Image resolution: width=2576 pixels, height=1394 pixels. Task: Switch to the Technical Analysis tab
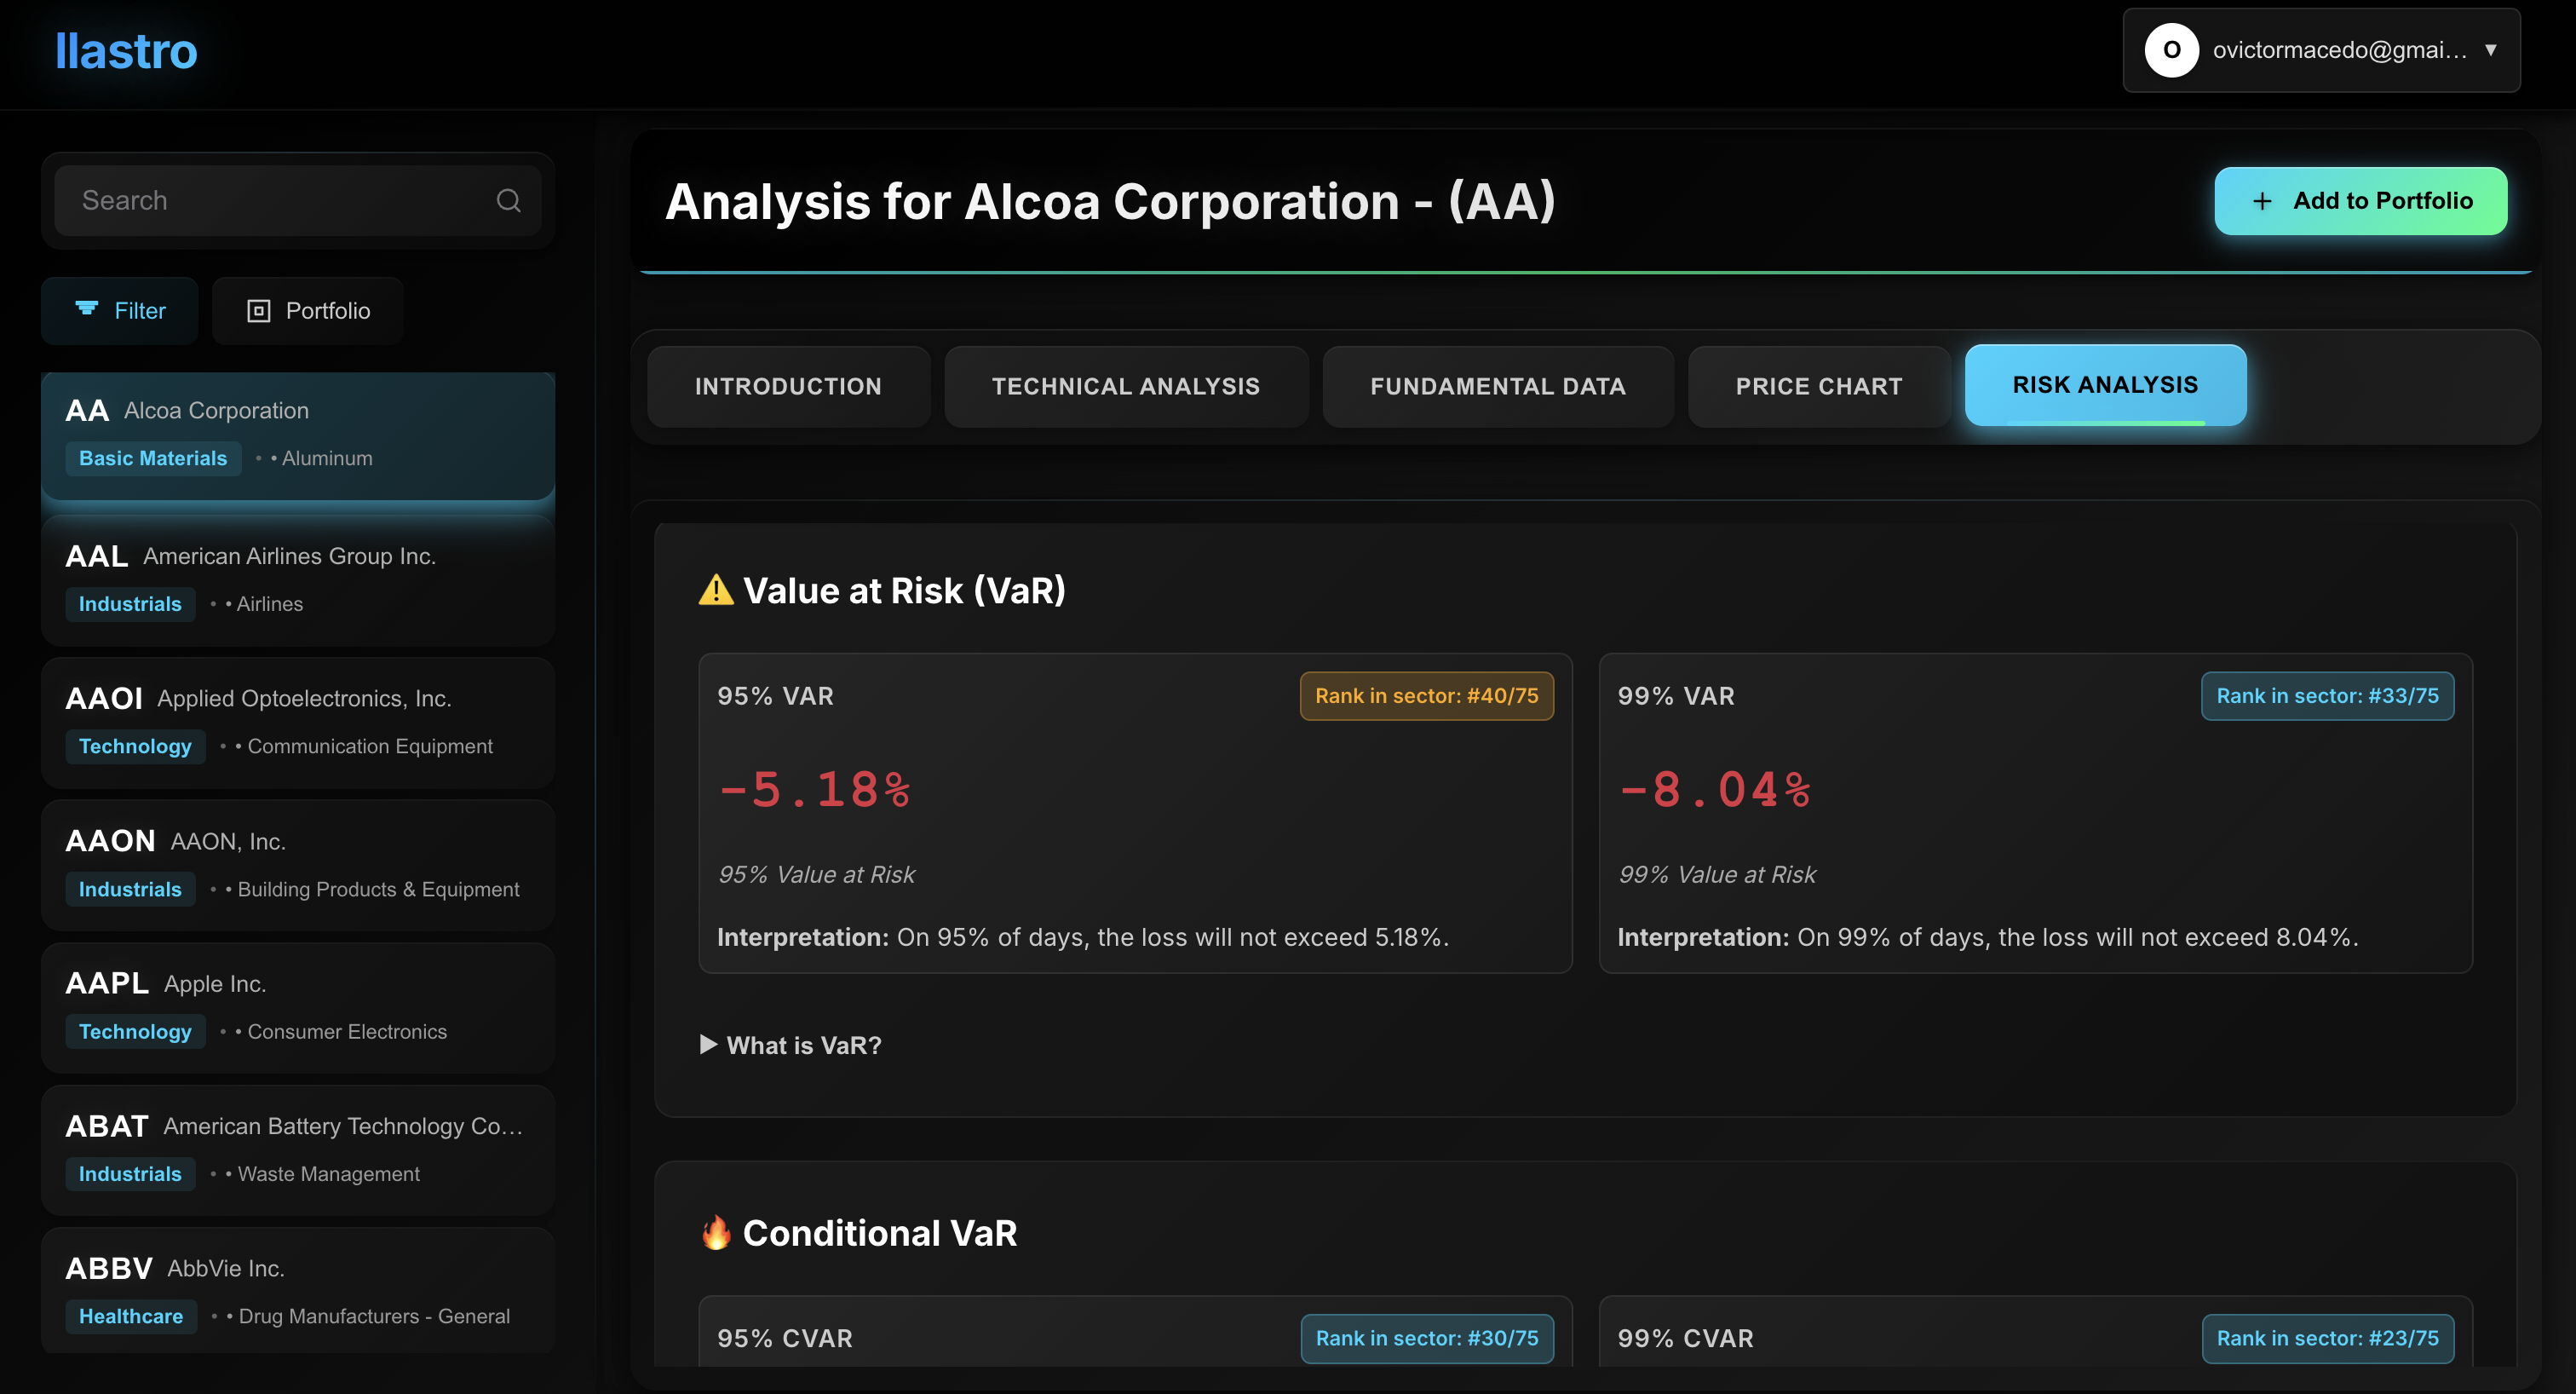(x=1126, y=386)
